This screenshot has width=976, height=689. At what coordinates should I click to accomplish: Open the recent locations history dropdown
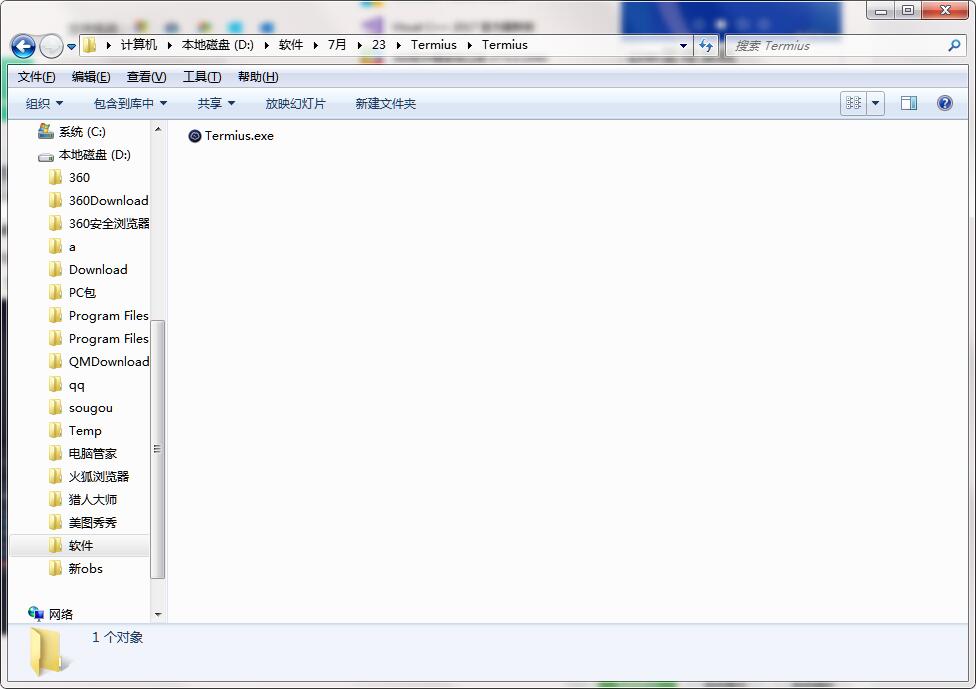tap(72, 47)
